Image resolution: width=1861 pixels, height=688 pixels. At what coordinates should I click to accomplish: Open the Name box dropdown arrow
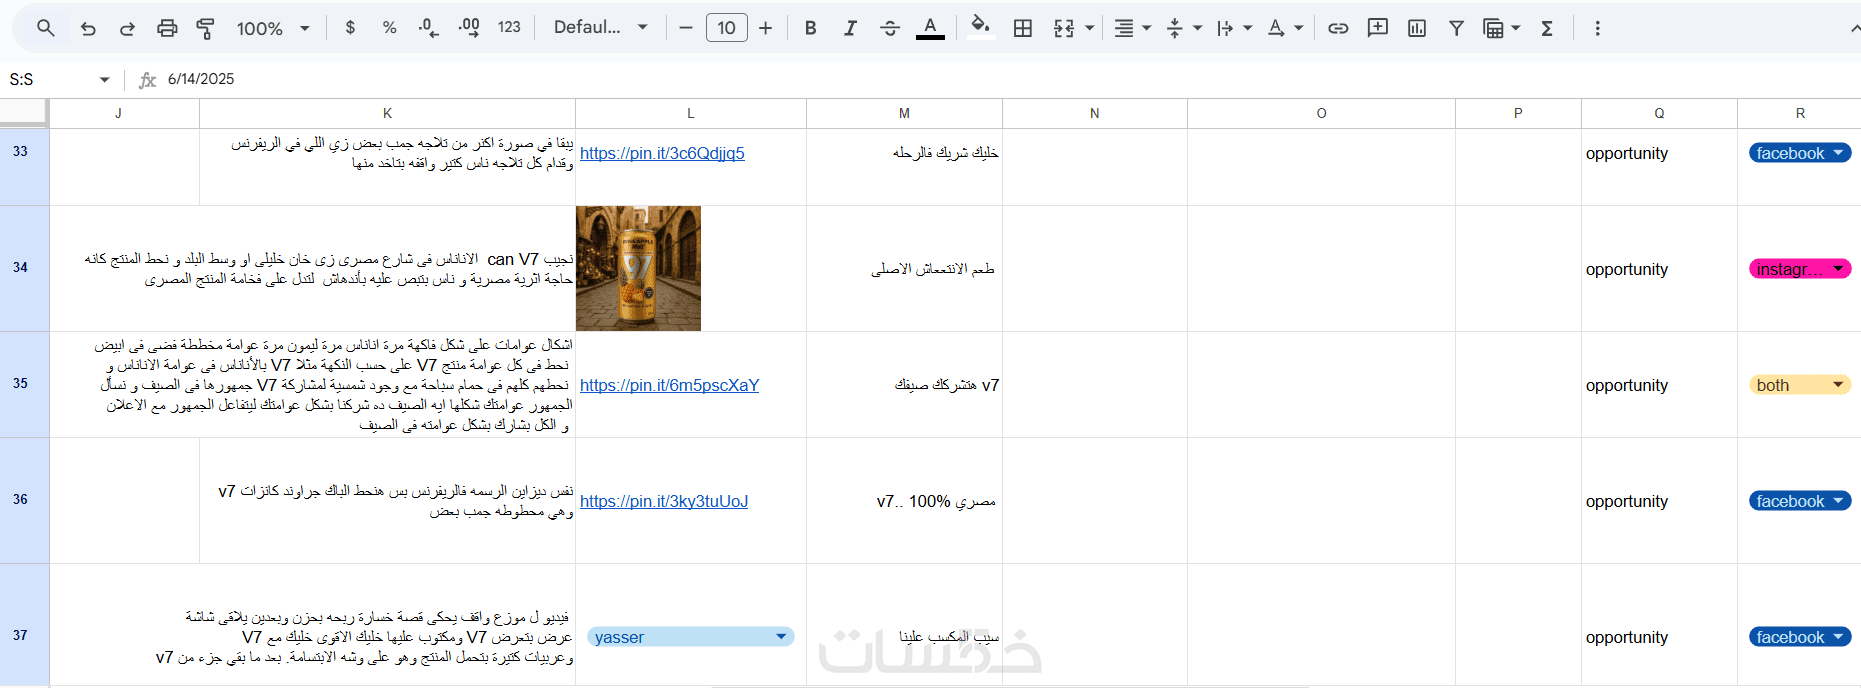[104, 79]
